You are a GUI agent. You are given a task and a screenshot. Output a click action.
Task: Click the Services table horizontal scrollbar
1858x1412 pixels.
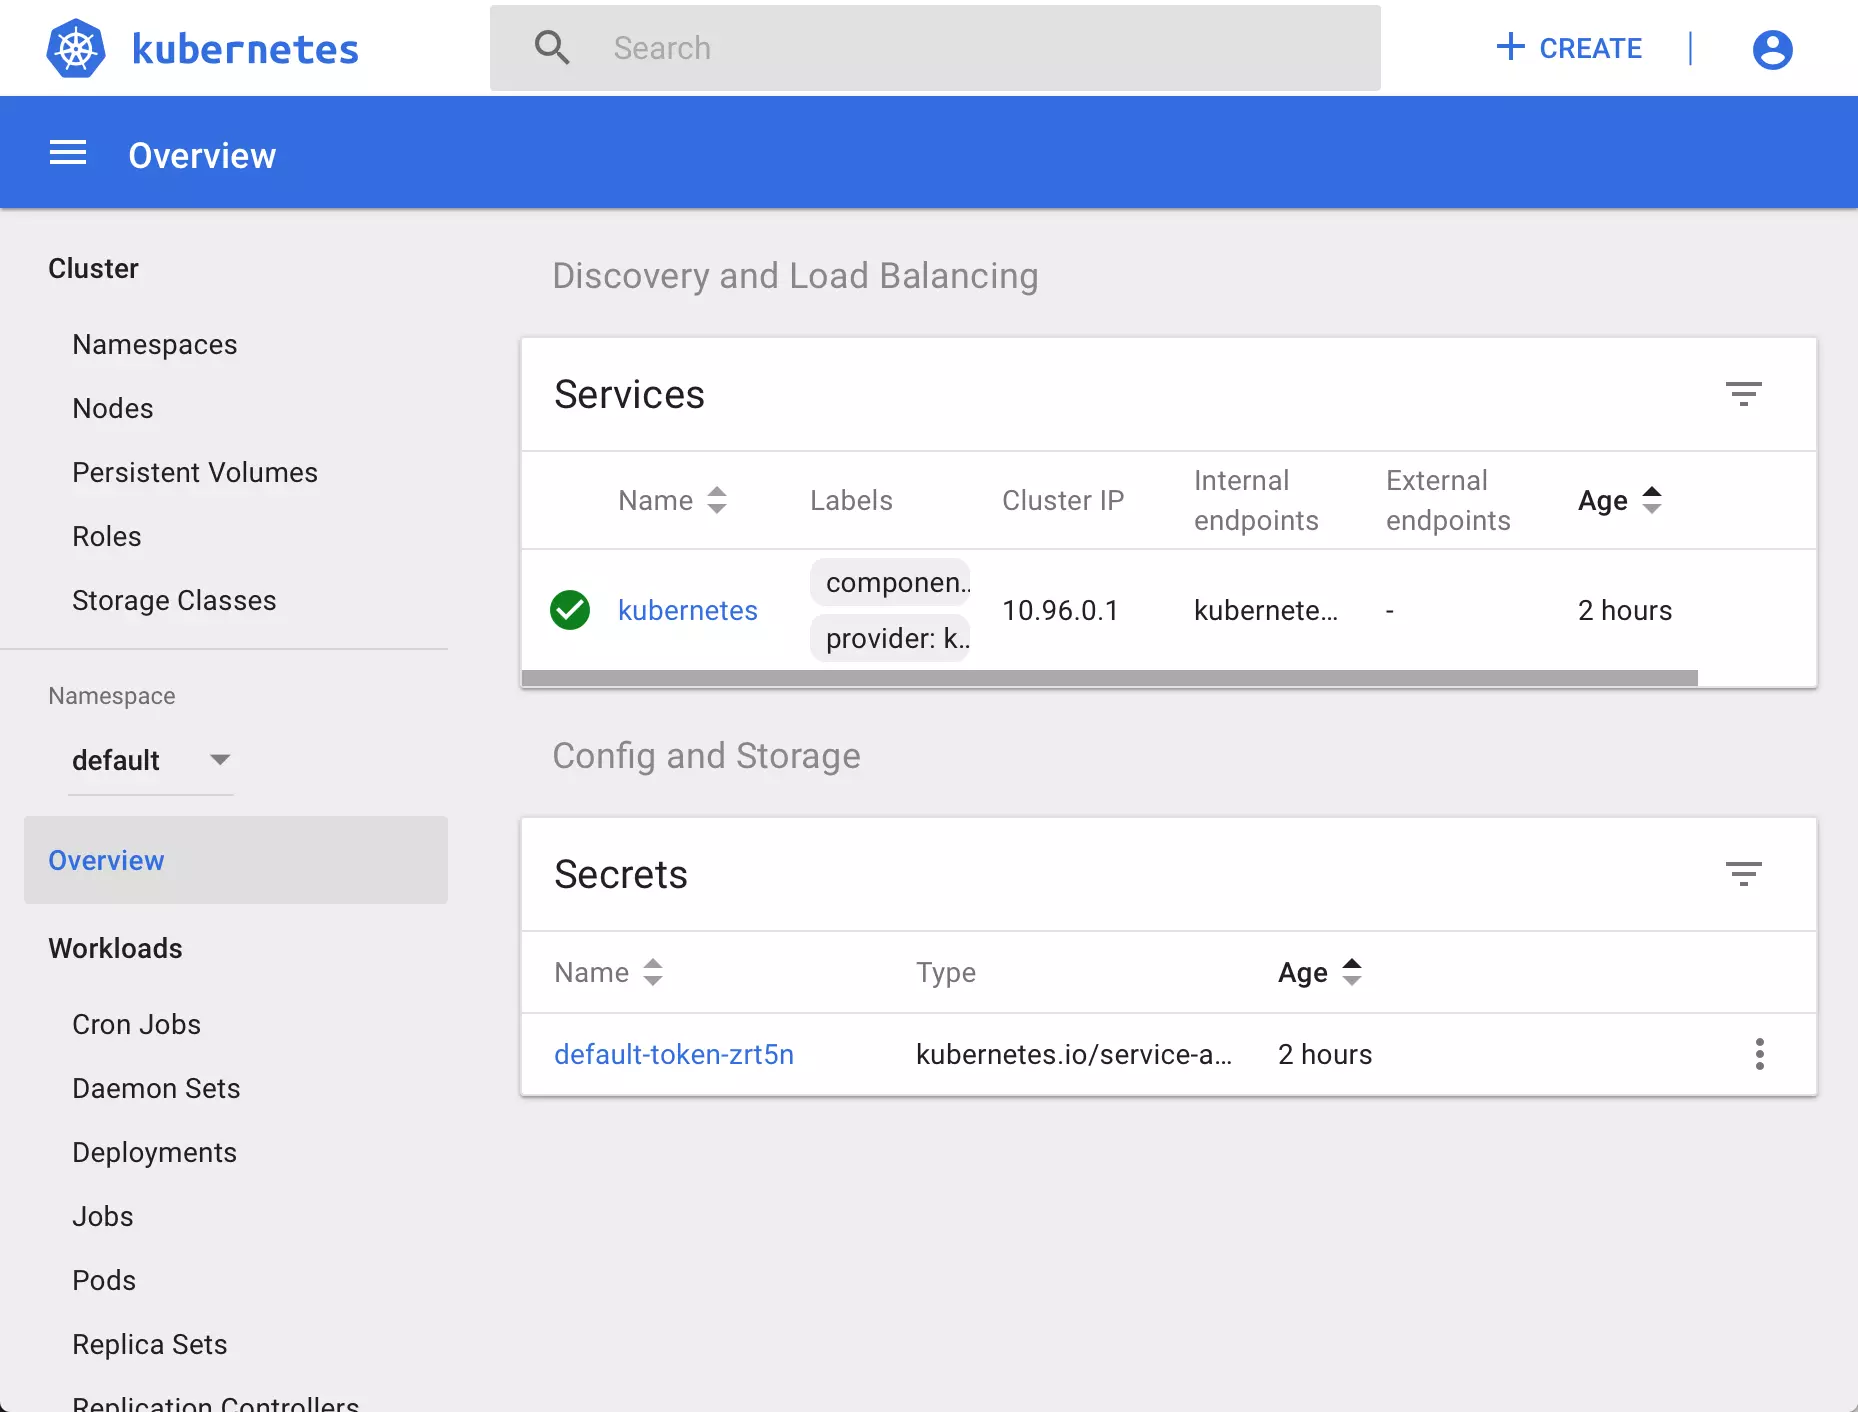click(1110, 678)
